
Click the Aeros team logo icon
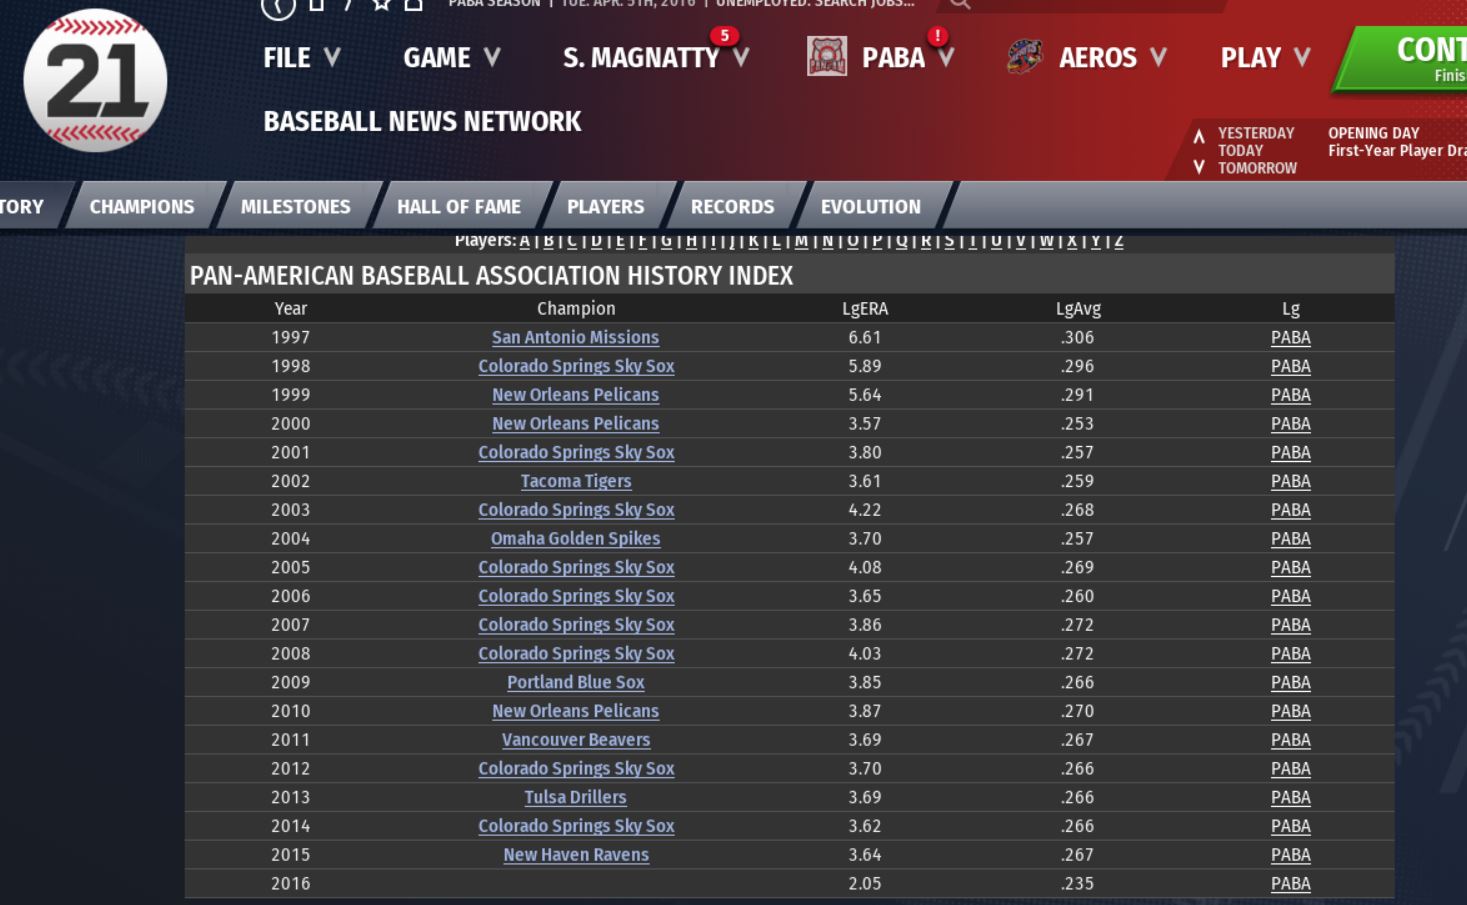(x=1025, y=56)
